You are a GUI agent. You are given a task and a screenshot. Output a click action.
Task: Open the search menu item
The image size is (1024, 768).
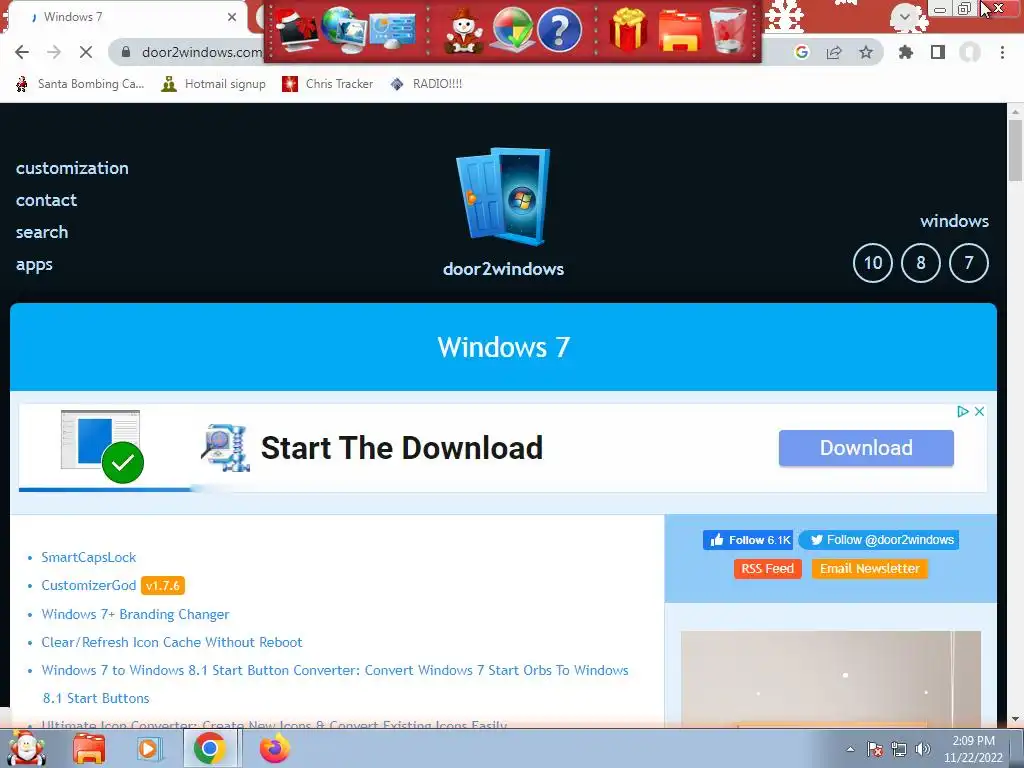click(x=42, y=232)
